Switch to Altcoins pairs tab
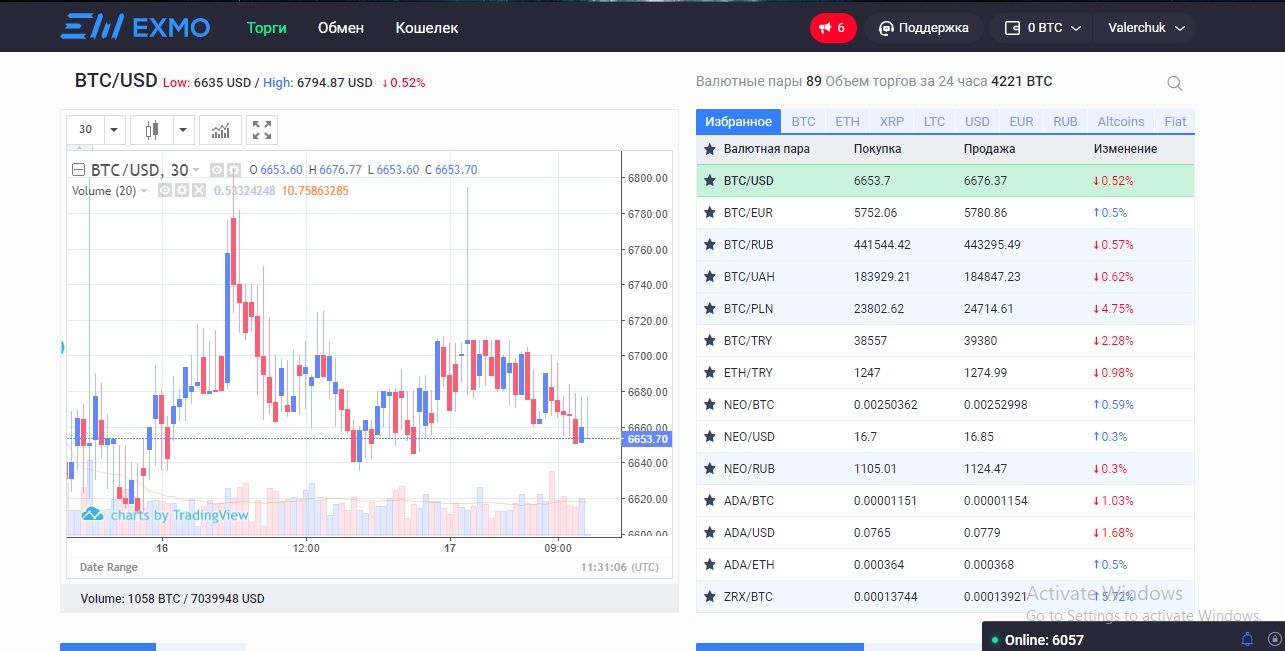1285x651 pixels. point(1121,121)
